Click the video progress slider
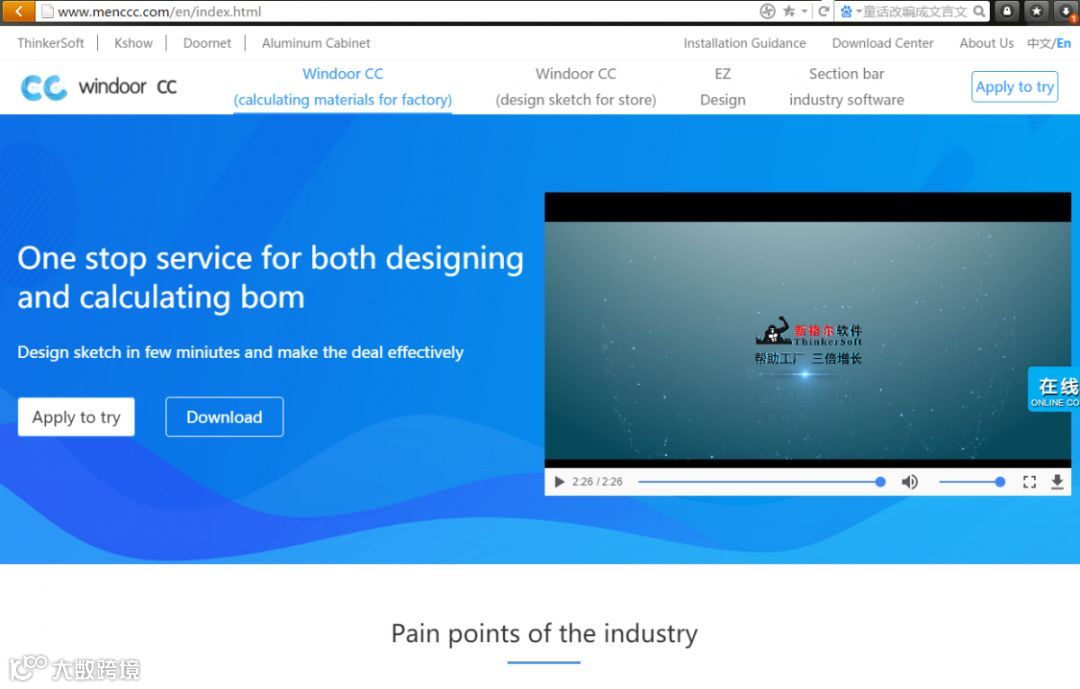Viewport: 1080px width, 689px height. [x=762, y=482]
